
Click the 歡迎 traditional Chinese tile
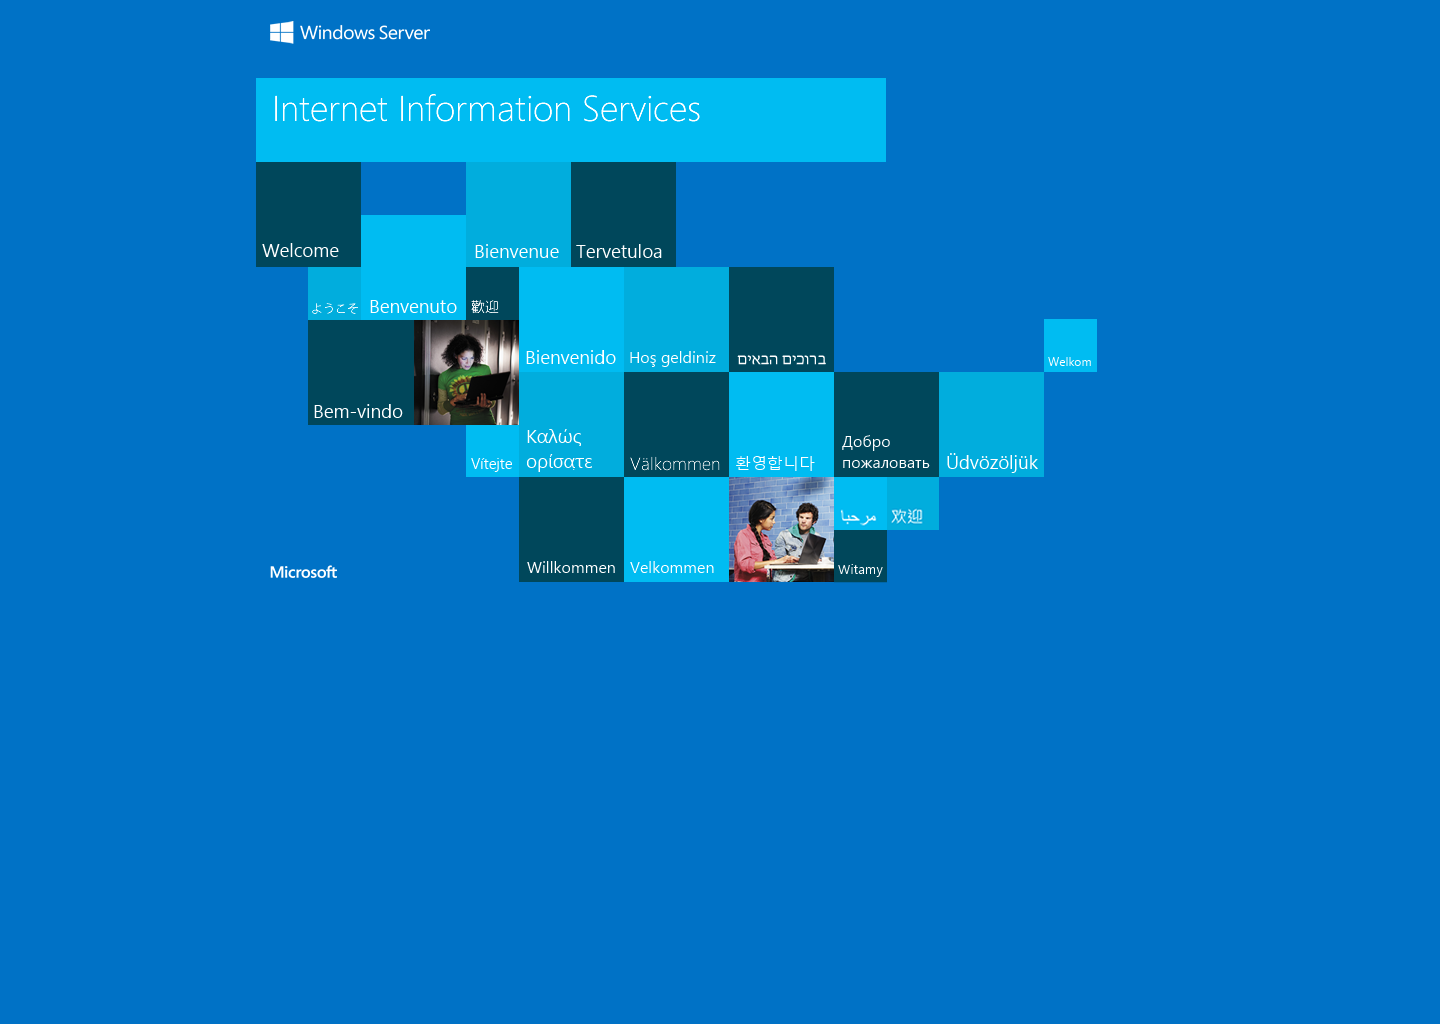click(x=492, y=293)
